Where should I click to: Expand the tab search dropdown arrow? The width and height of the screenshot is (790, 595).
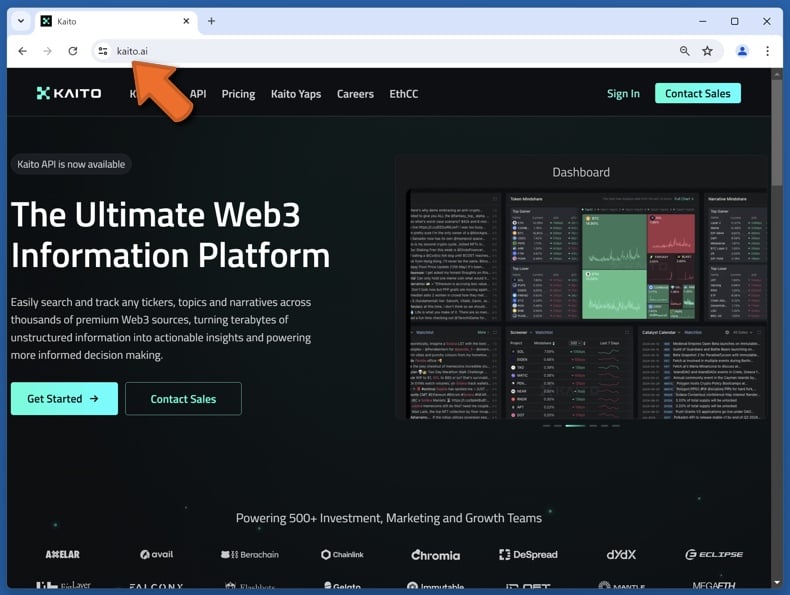click(x=21, y=21)
